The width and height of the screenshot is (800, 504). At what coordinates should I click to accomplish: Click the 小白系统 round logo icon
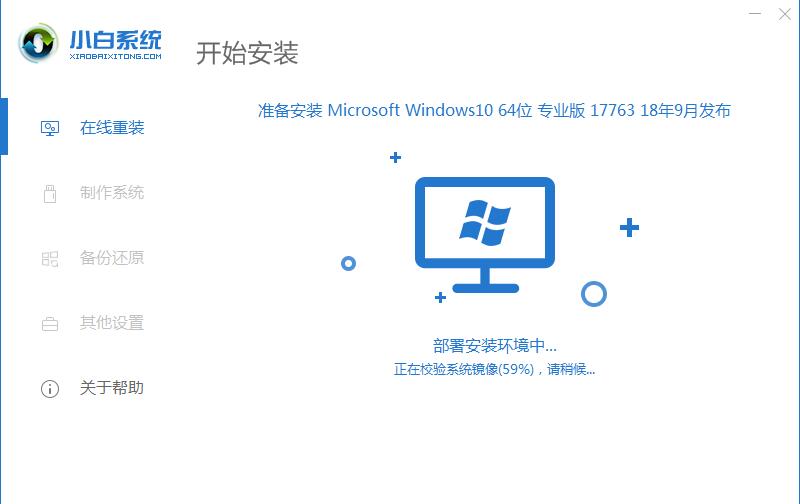pos(37,43)
